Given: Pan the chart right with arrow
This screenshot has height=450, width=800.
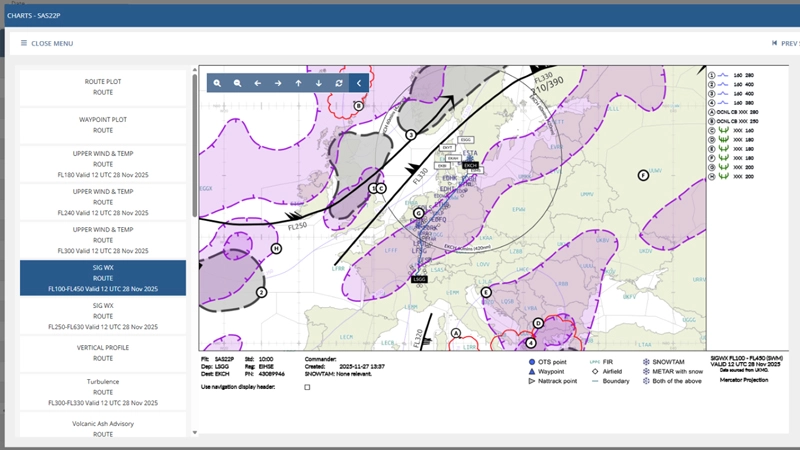Looking at the screenshot, I should pyautogui.click(x=278, y=83).
